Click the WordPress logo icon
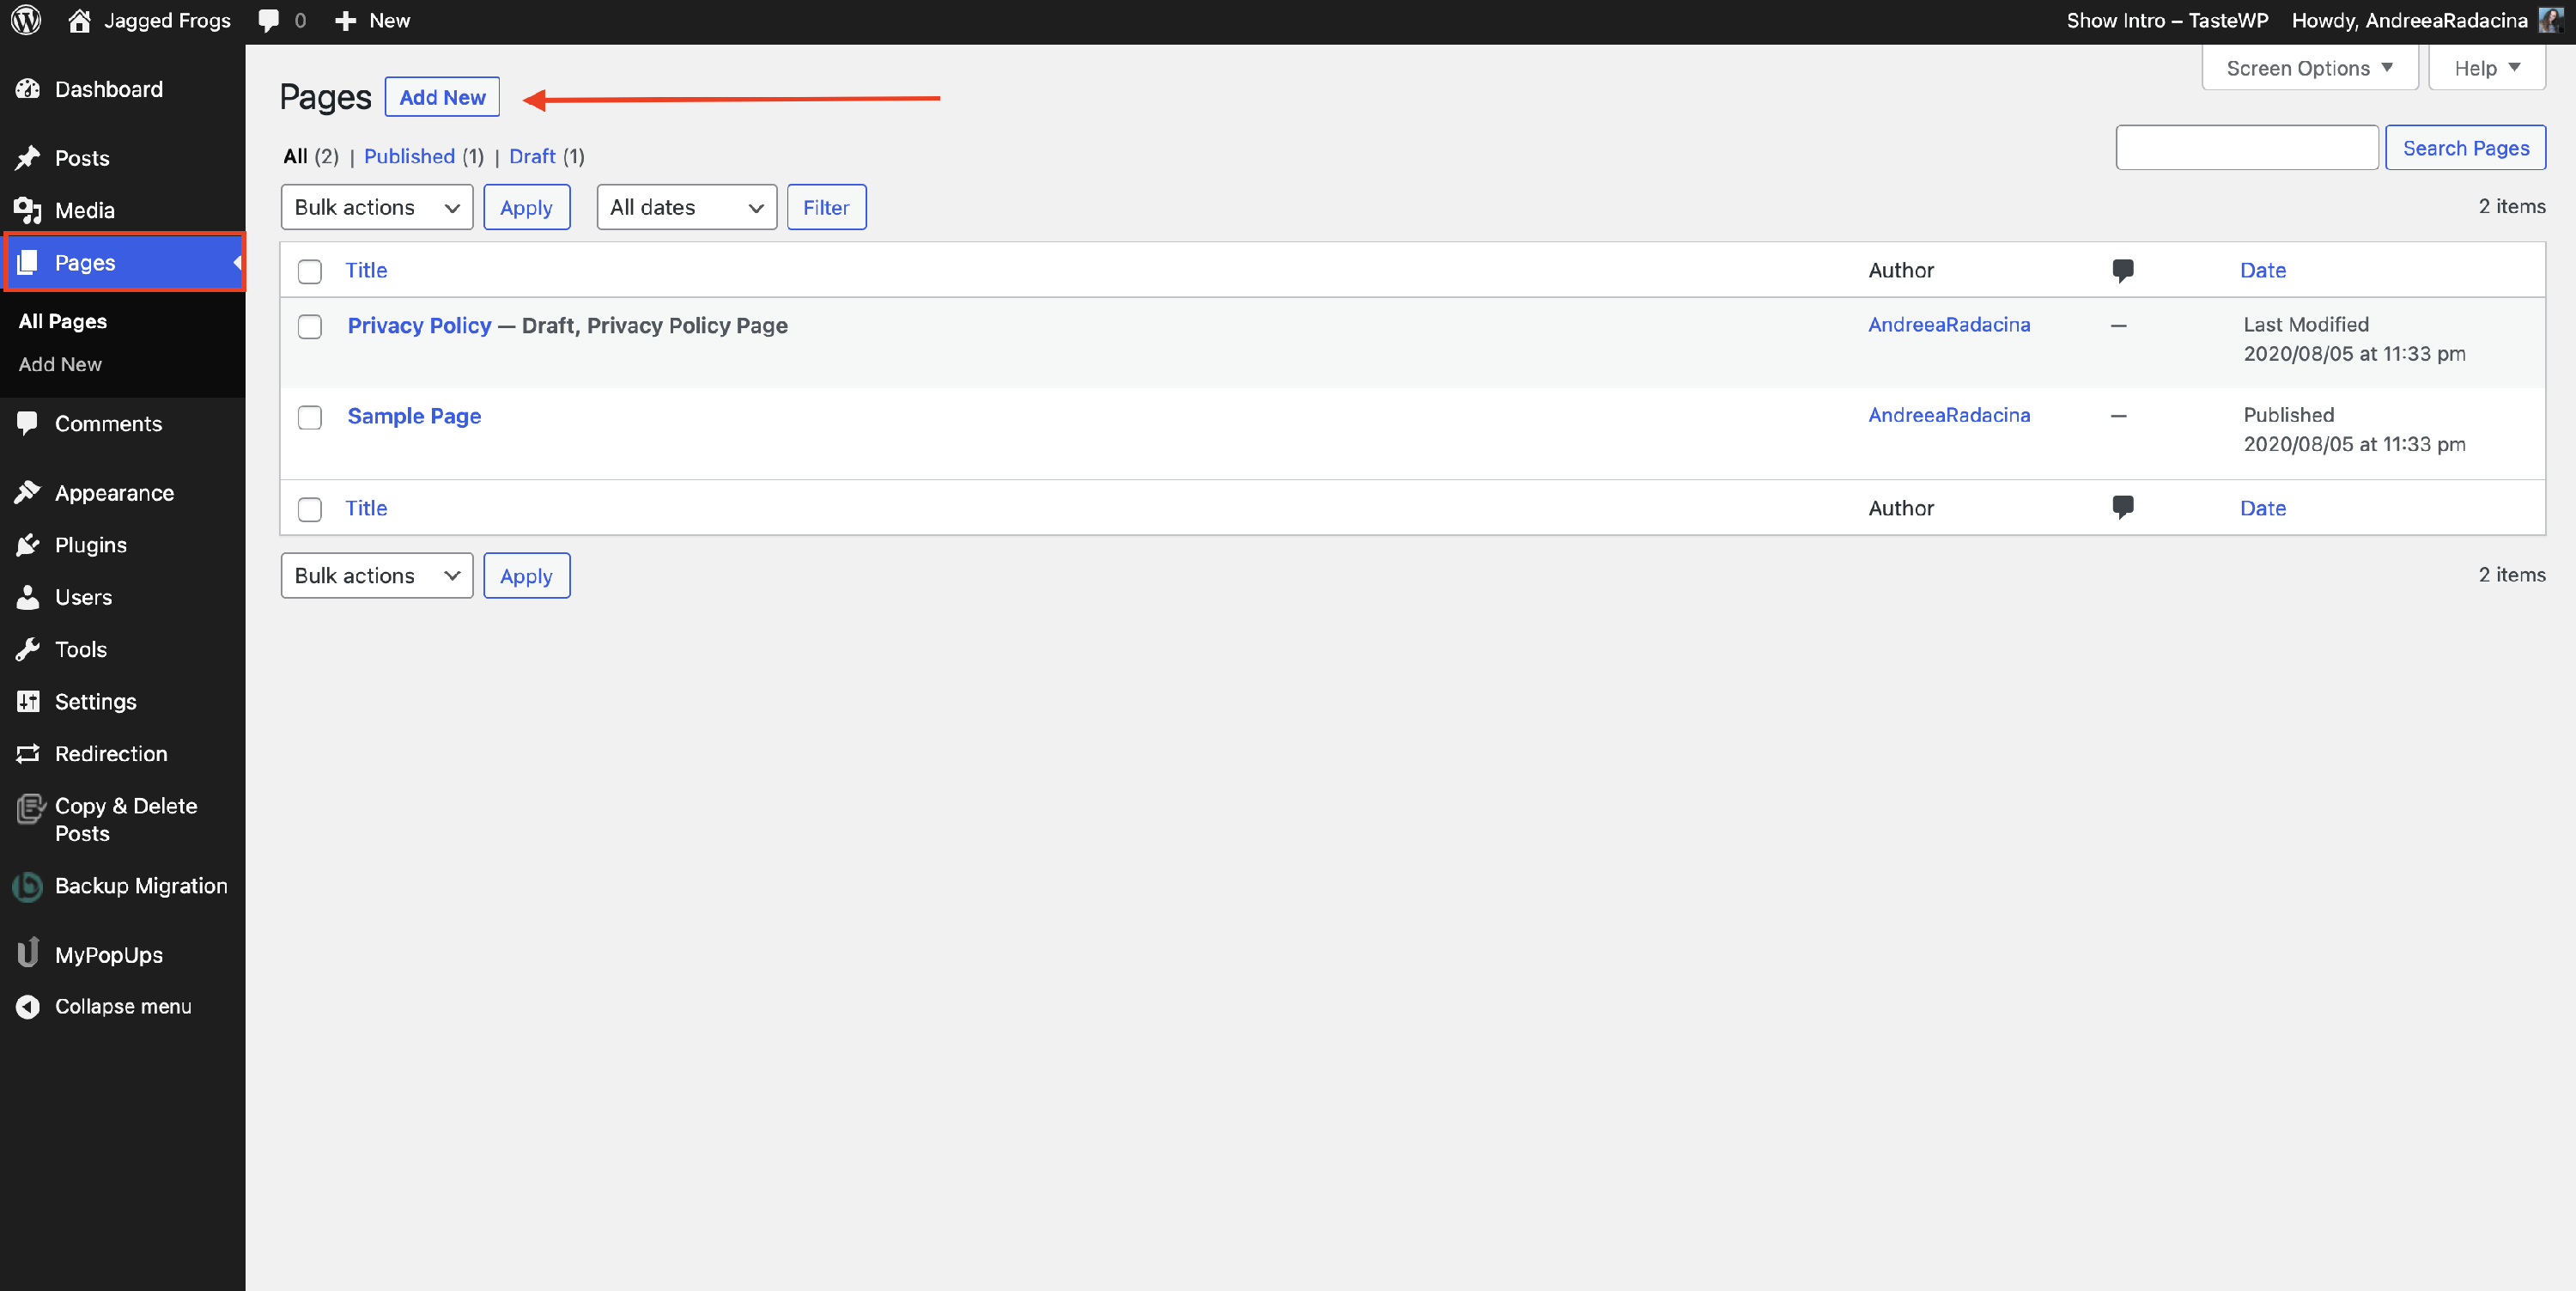2576x1291 pixels. [26, 20]
